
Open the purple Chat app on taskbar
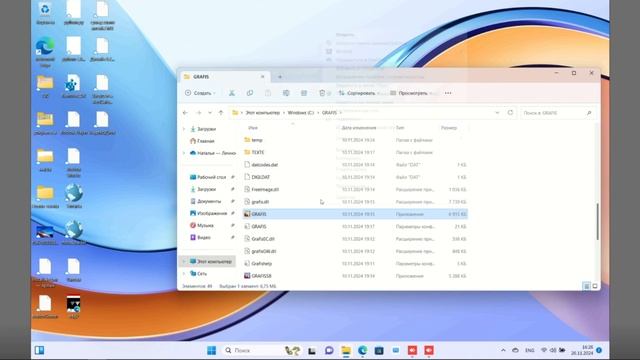tap(329, 350)
